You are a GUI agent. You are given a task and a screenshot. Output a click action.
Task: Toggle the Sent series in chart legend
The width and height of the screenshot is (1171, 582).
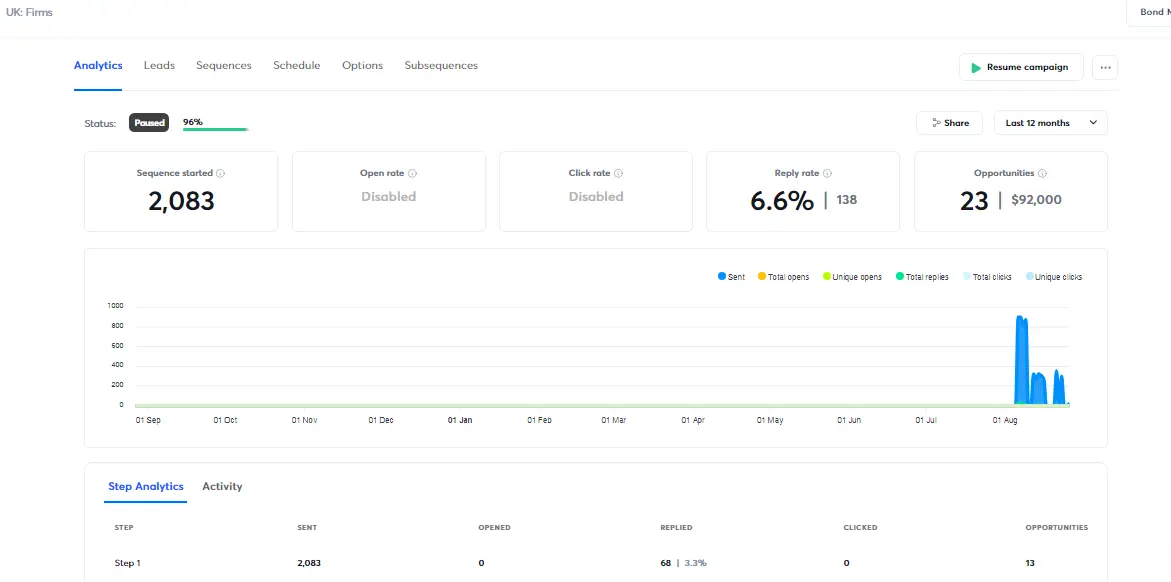click(x=731, y=276)
